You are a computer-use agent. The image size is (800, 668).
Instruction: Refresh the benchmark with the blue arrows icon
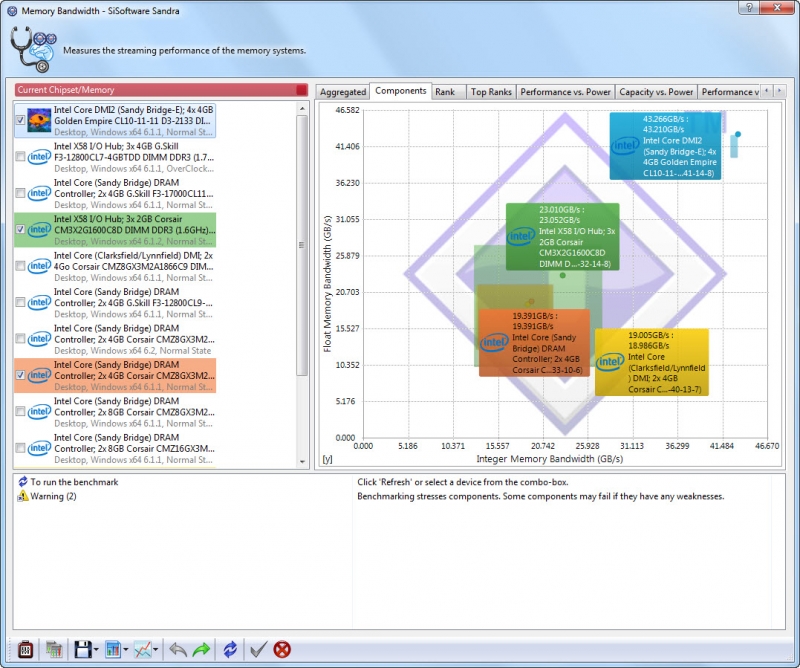pos(230,649)
